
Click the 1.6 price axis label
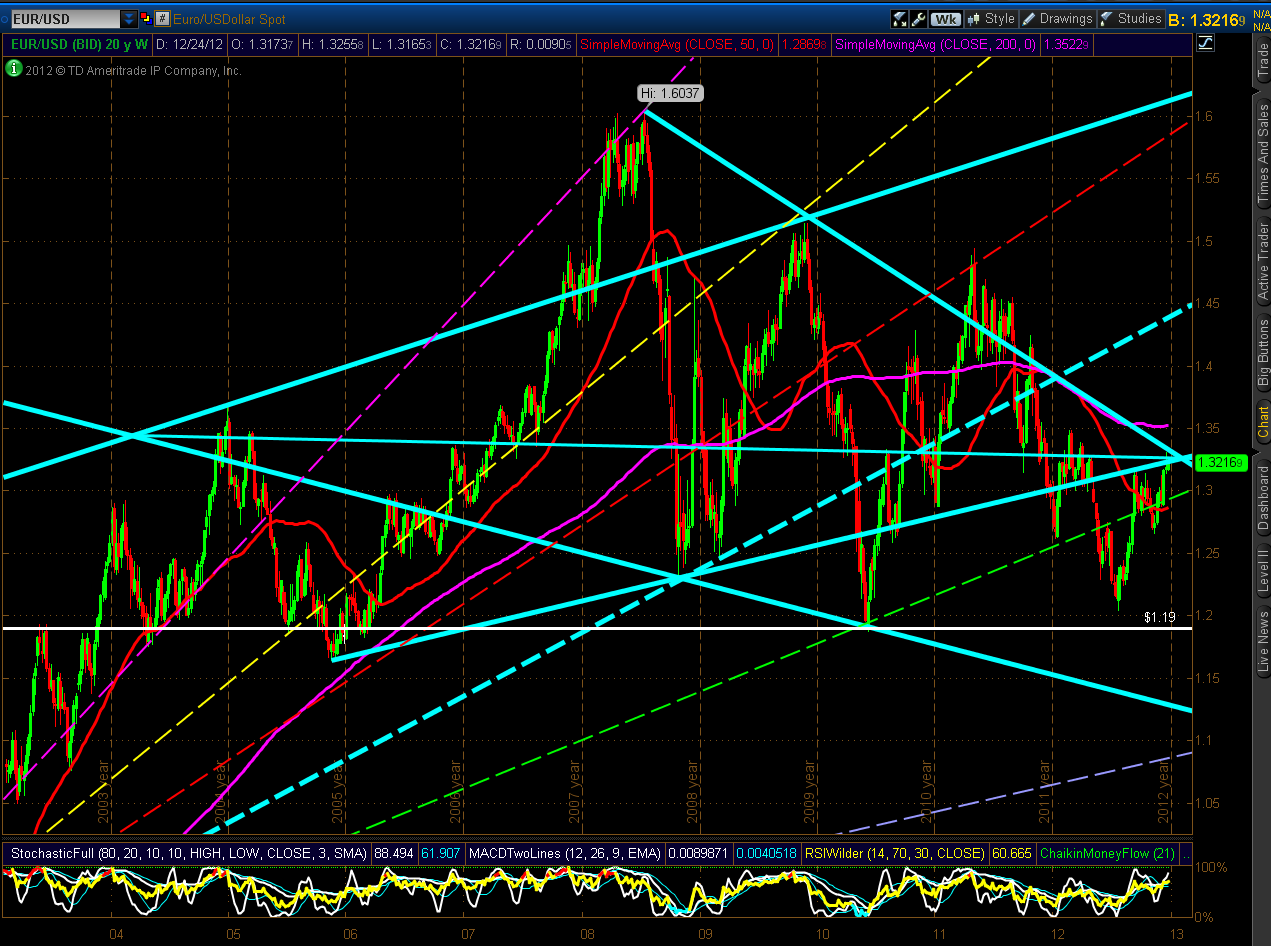(1205, 116)
